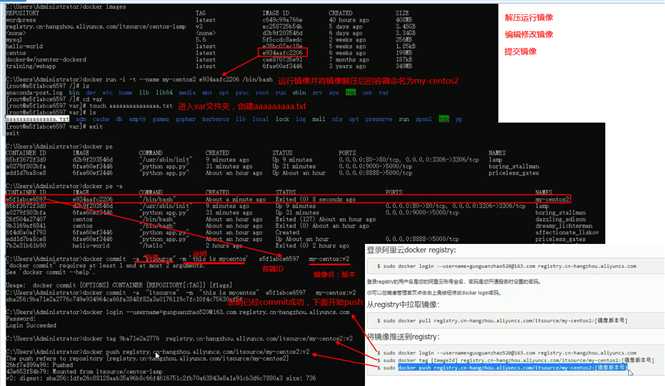This screenshot has height=386, width=665.
Task: Click the 'docker images' command line
Action: point(66,6)
